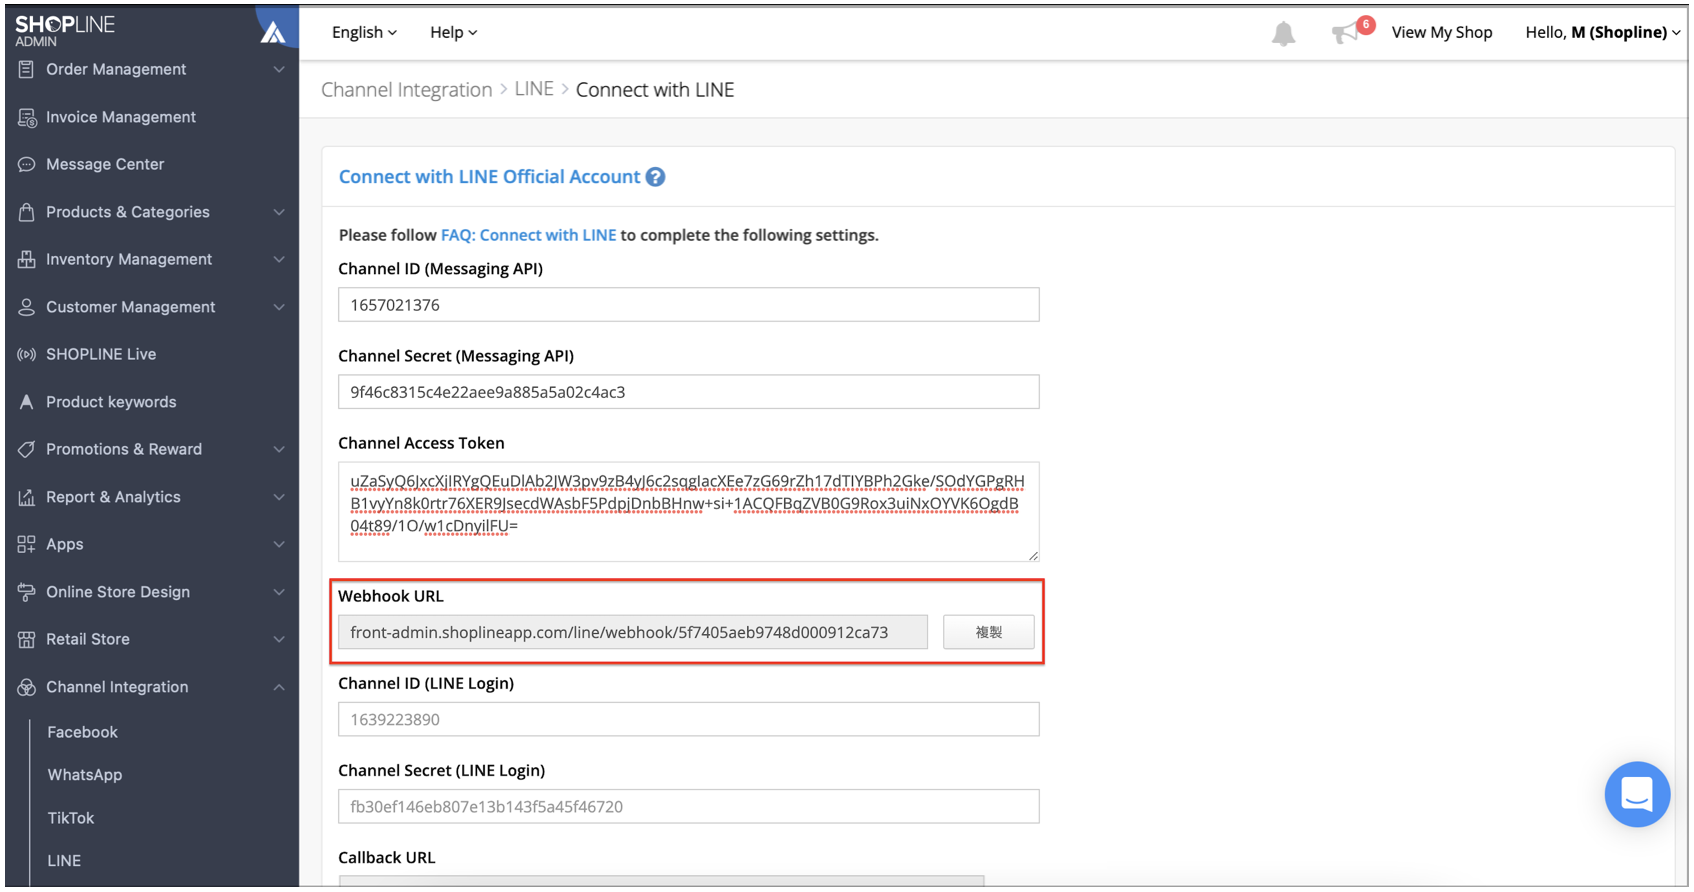Select Facebook under Channel Integration
Image resolution: width=1694 pixels, height=892 pixels.
click(x=82, y=732)
